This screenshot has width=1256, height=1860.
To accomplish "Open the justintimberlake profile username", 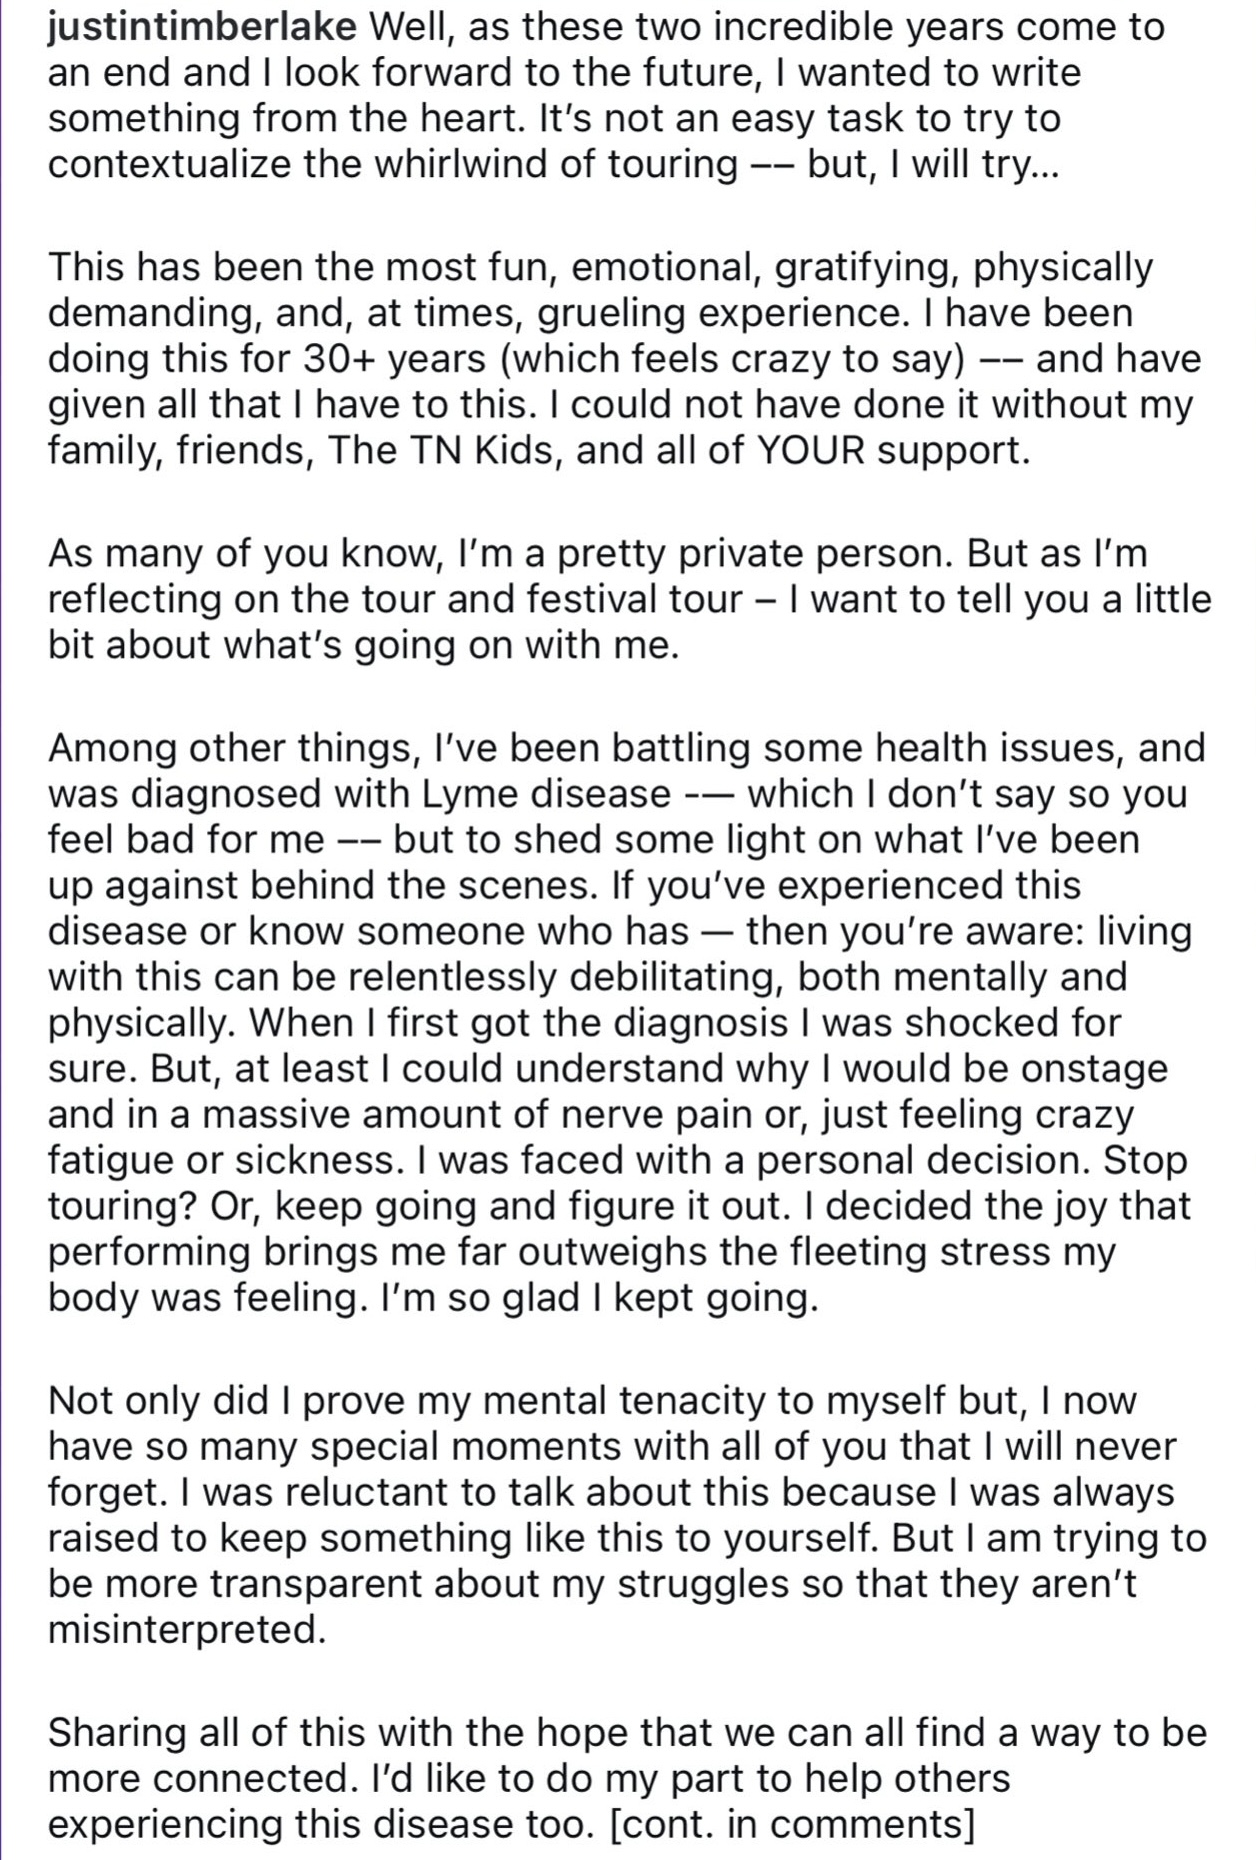I will point(202,27).
